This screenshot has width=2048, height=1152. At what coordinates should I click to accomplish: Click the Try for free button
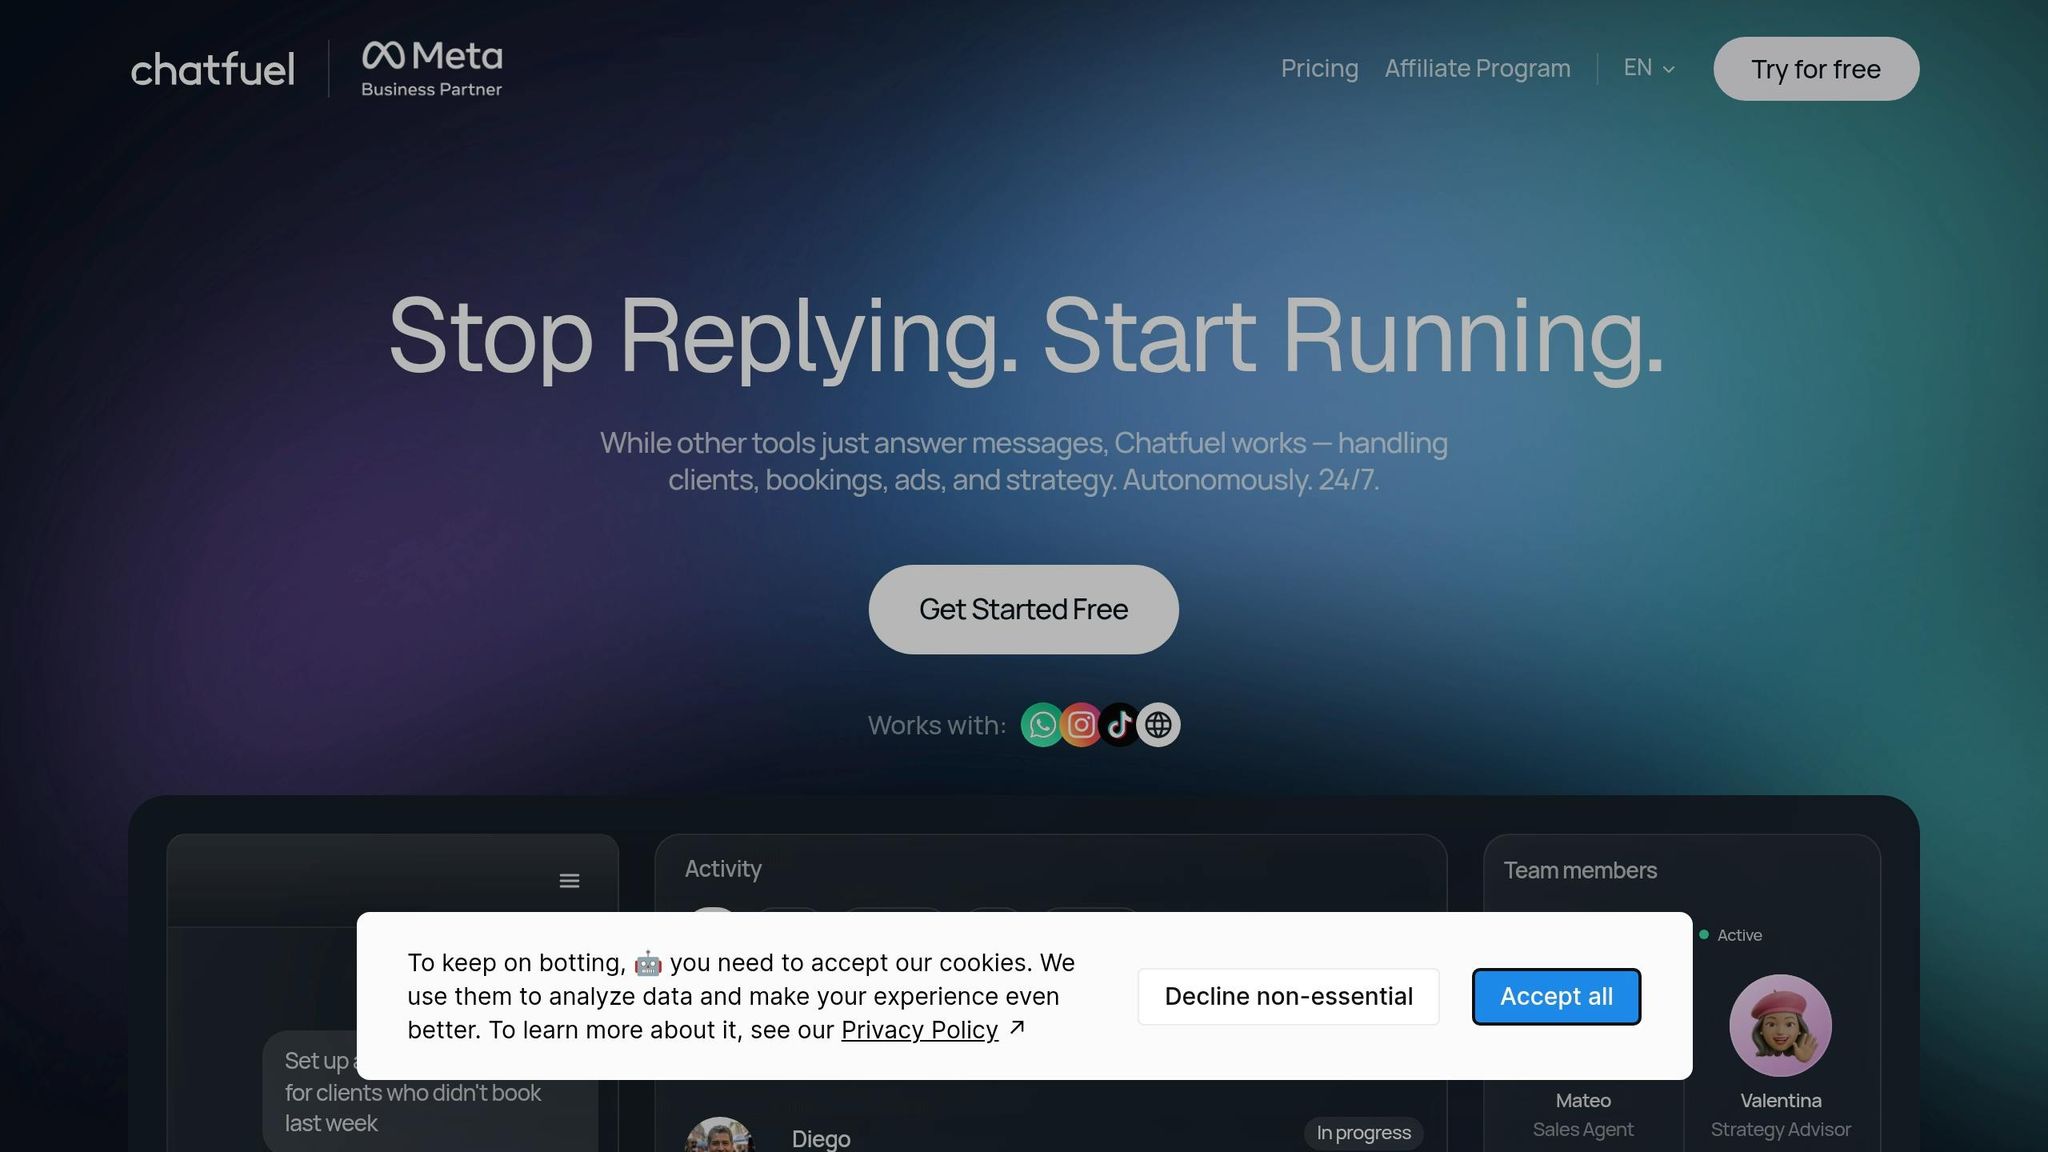click(1816, 69)
